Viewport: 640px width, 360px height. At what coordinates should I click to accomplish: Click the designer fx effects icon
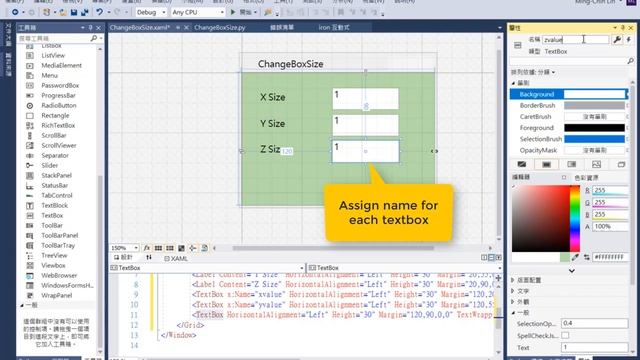pos(147,248)
